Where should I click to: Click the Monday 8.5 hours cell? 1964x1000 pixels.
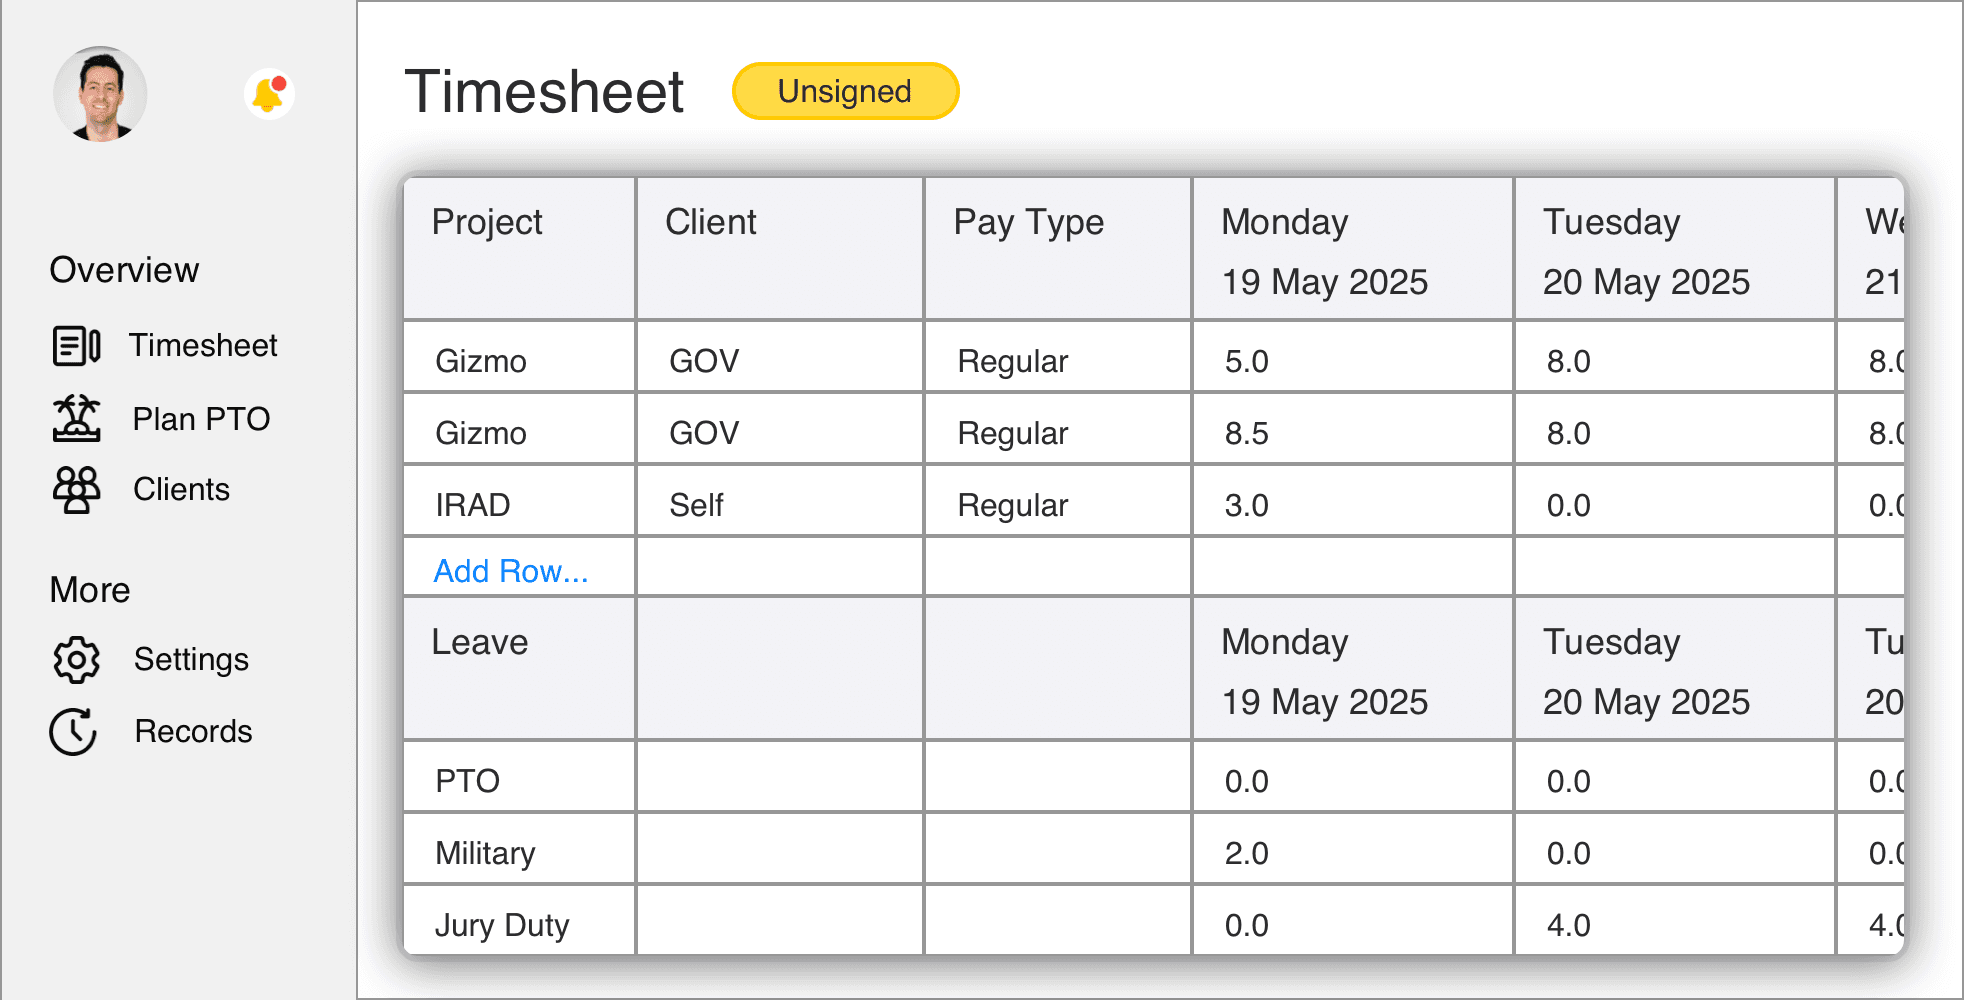(x=1351, y=433)
